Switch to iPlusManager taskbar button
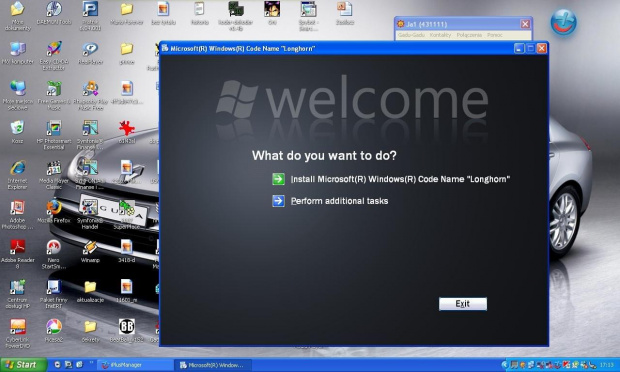The width and height of the screenshot is (620, 372). click(136, 365)
